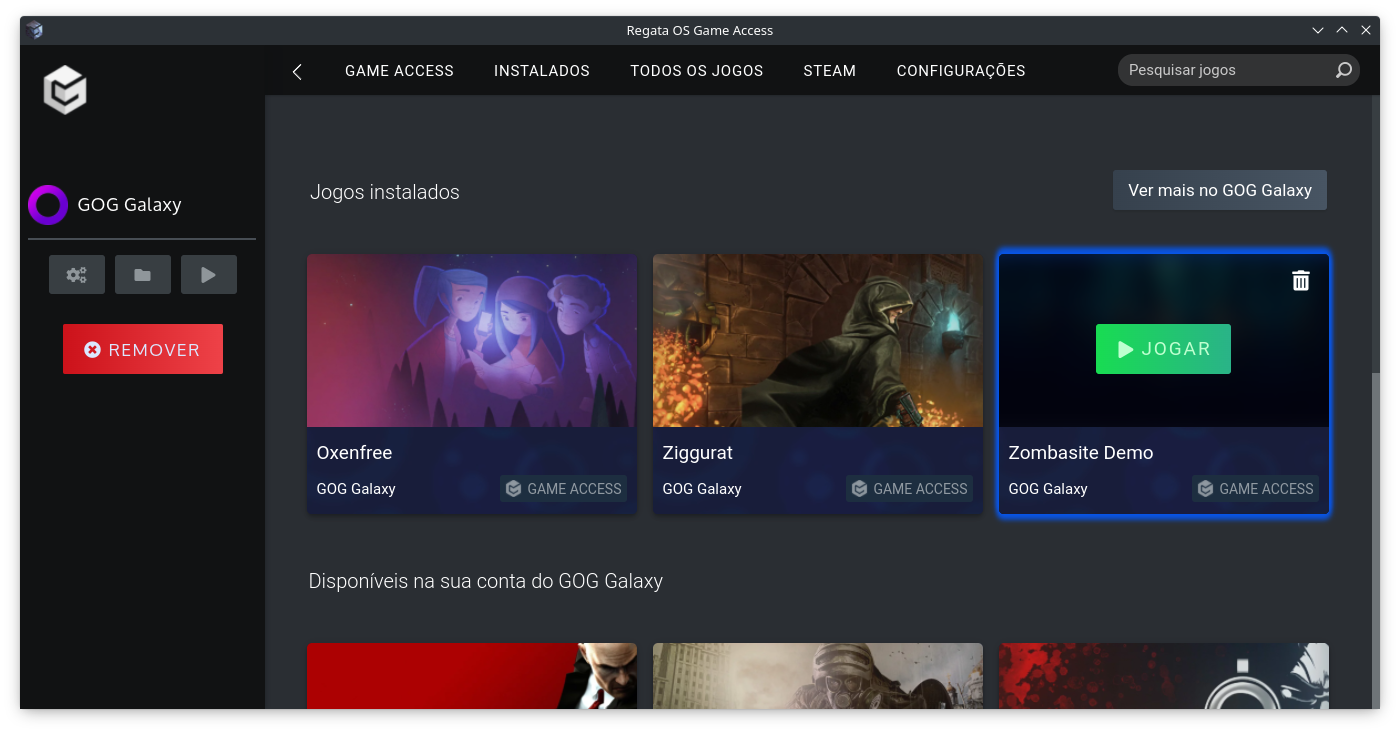Open the GOG Galaxy folder button
The height and width of the screenshot is (733, 1400).
143,275
